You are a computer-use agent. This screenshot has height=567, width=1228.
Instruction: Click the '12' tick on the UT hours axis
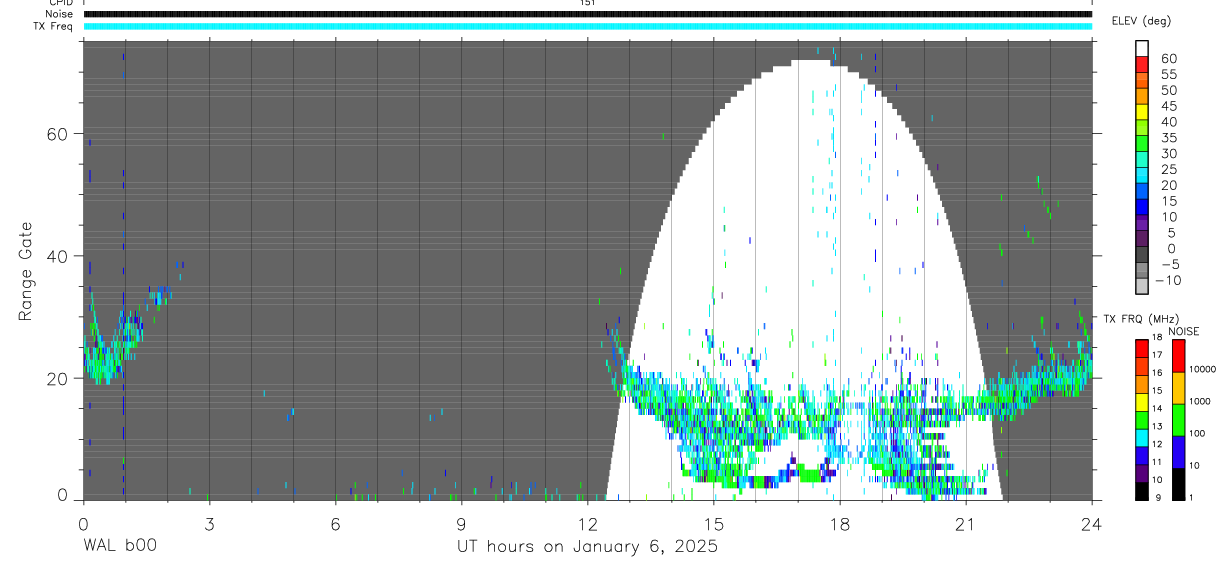587,523
